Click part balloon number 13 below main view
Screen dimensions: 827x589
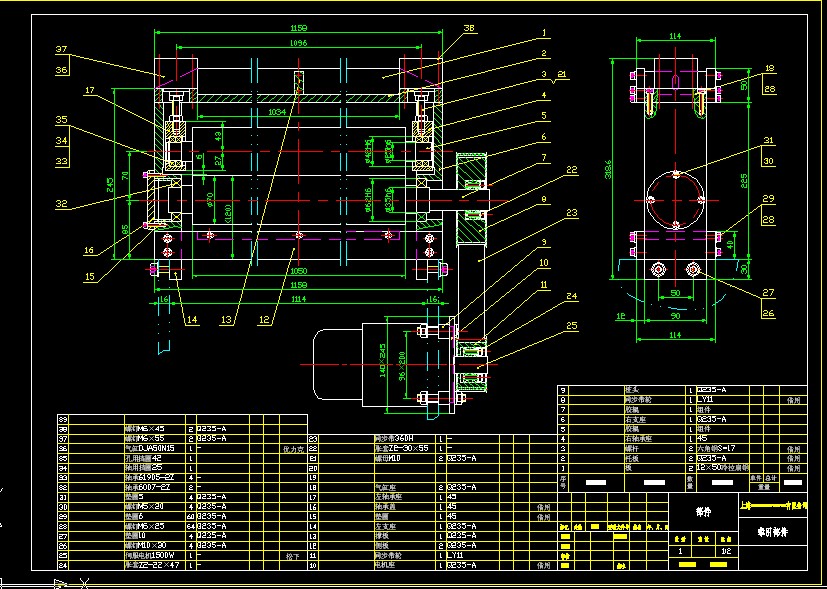pos(228,320)
